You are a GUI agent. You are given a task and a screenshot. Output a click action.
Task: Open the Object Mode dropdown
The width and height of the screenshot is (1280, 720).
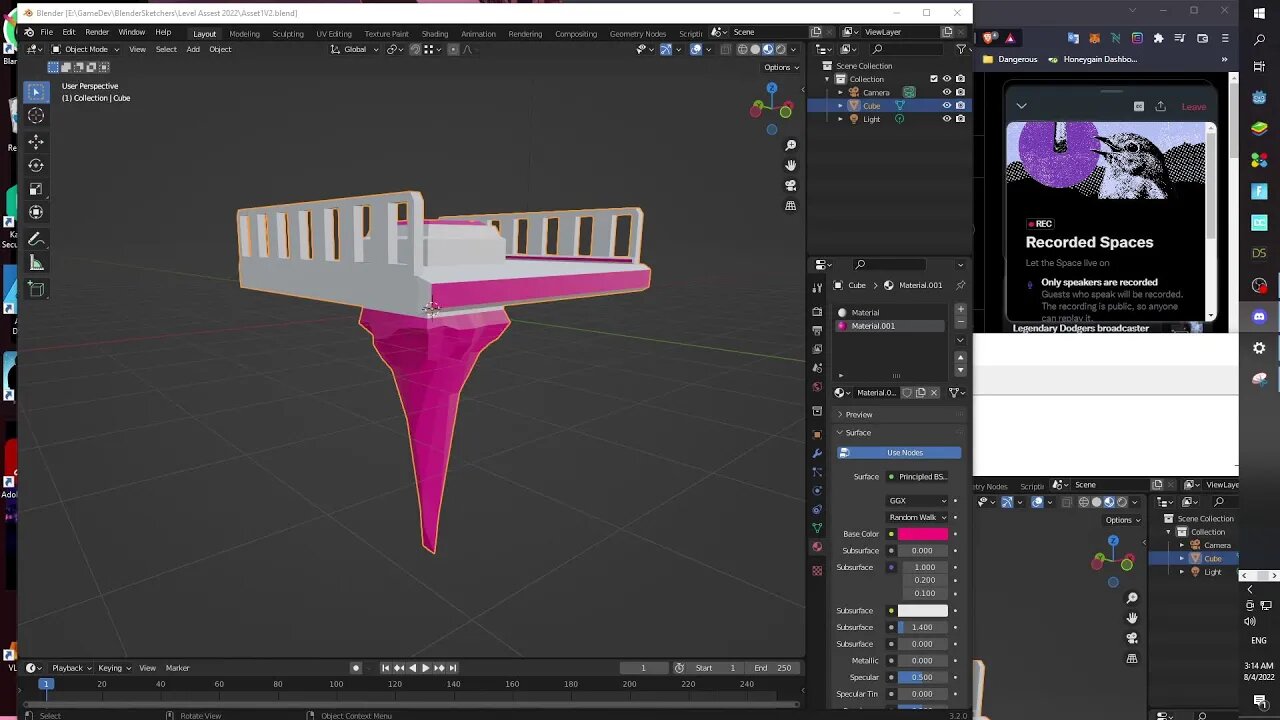[85, 49]
